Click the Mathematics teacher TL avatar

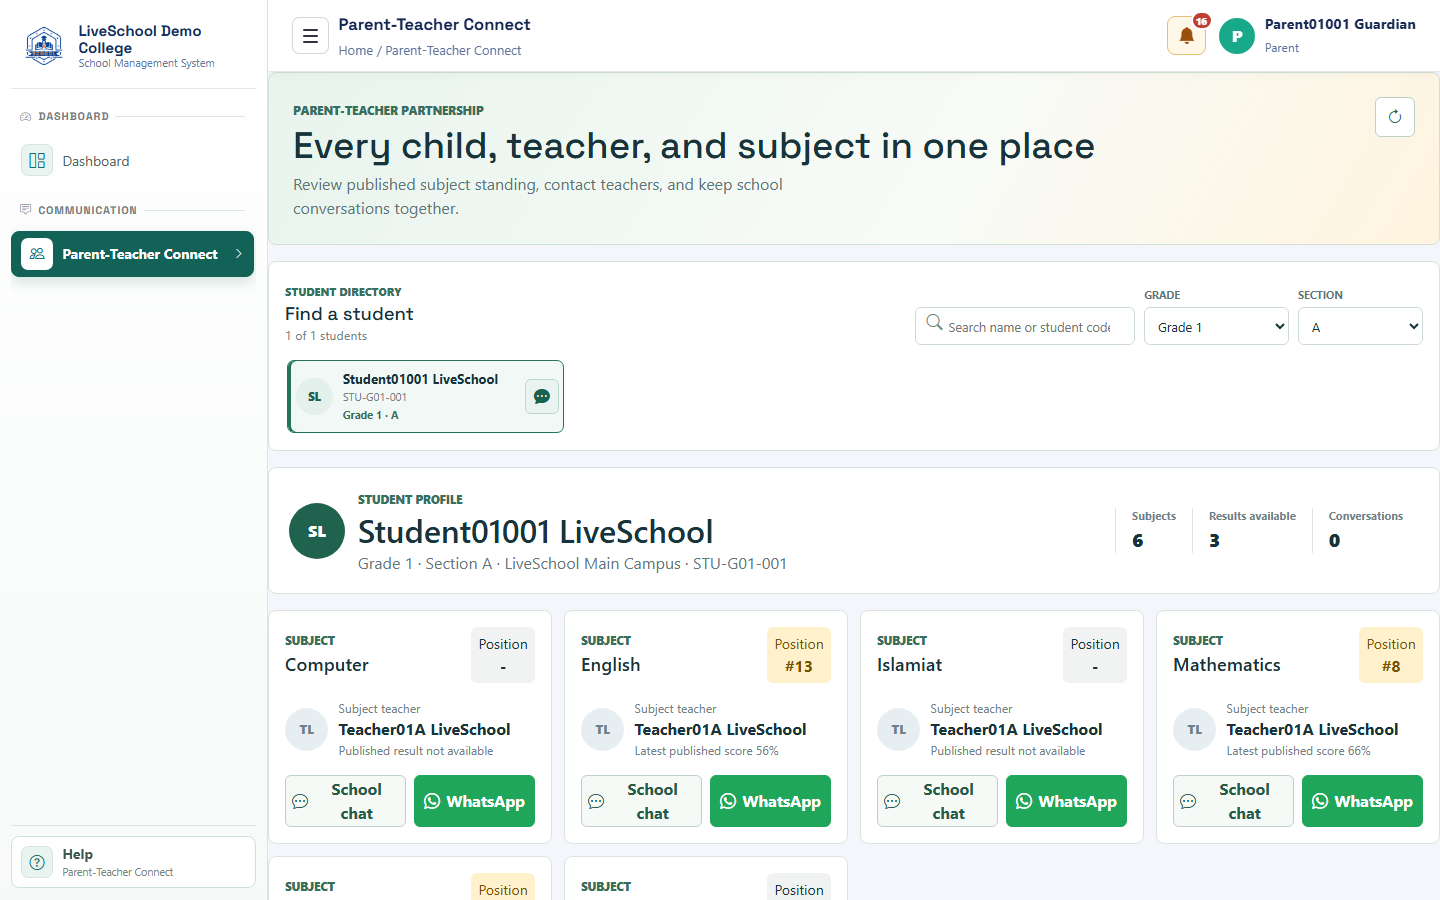coord(1195,730)
